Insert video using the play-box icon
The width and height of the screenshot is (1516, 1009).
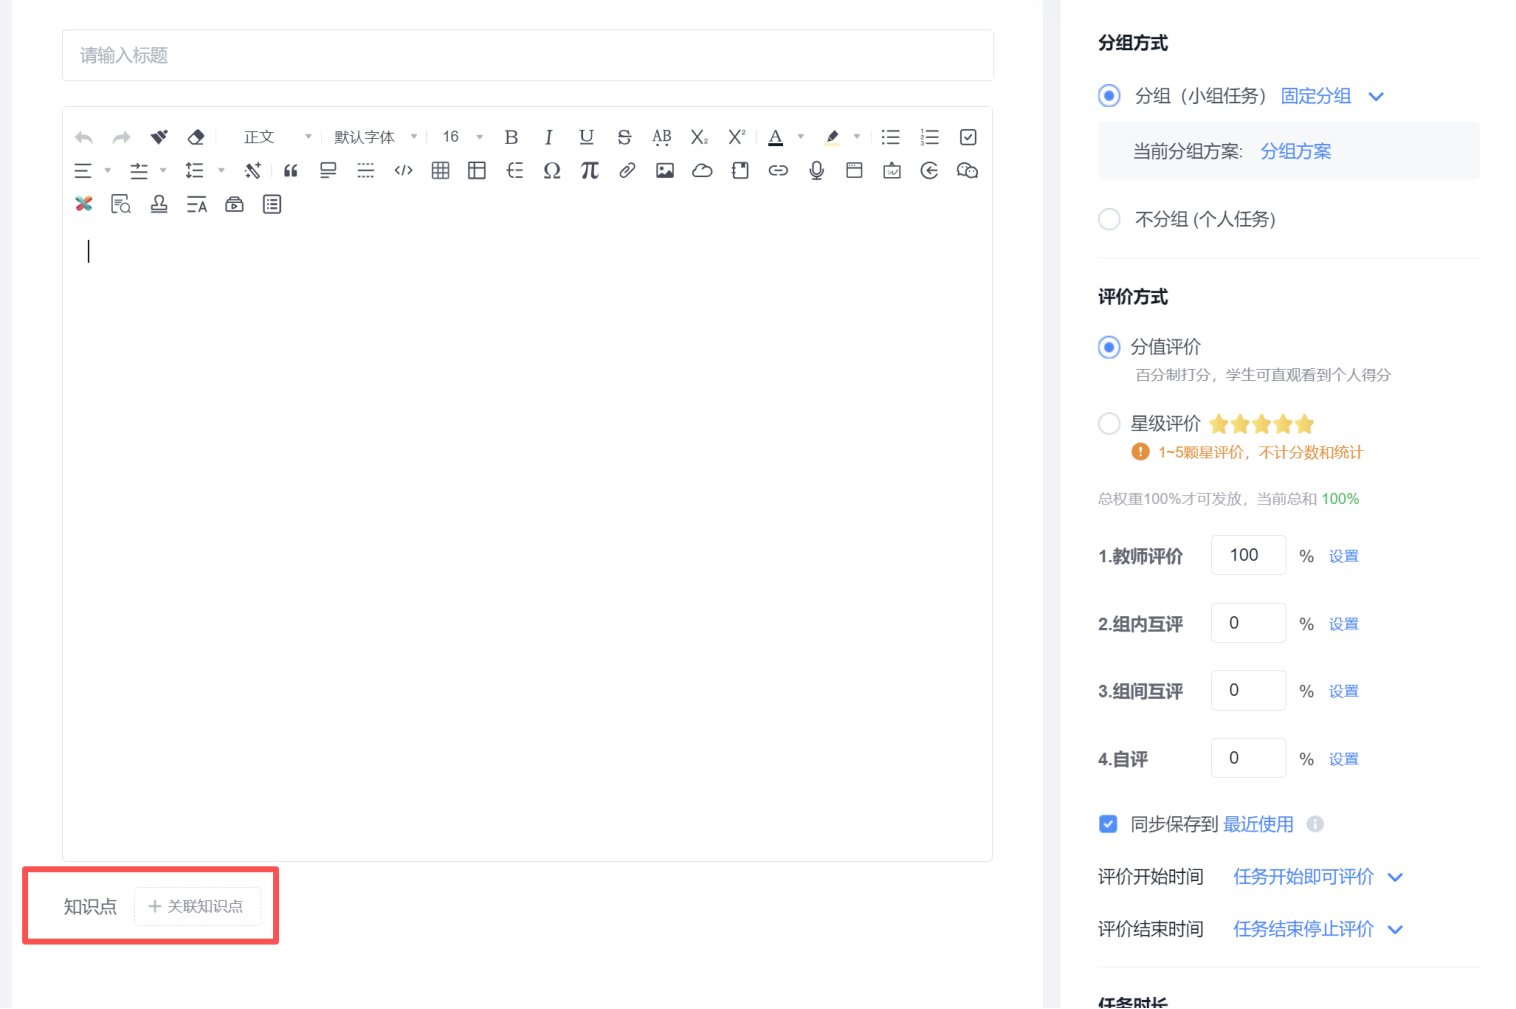234,205
